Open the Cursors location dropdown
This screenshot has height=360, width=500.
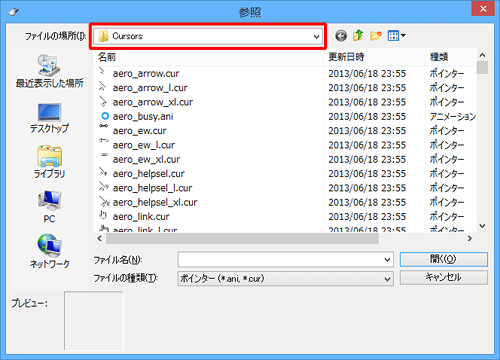tap(208, 36)
